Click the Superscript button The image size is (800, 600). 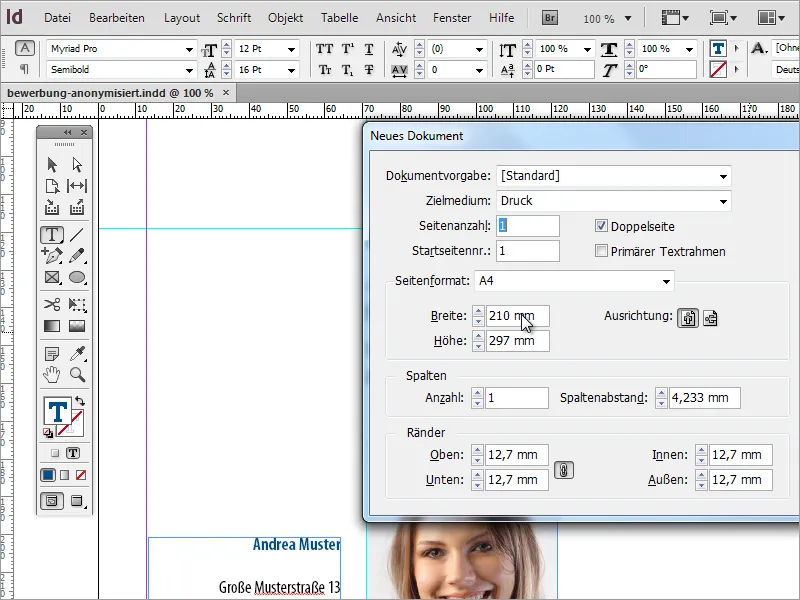click(347, 49)
